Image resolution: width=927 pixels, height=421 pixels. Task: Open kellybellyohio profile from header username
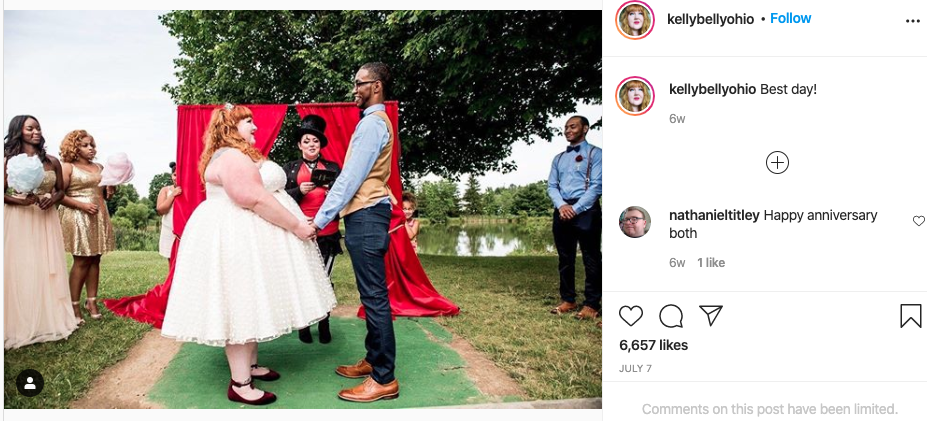[x=710, y=20]
